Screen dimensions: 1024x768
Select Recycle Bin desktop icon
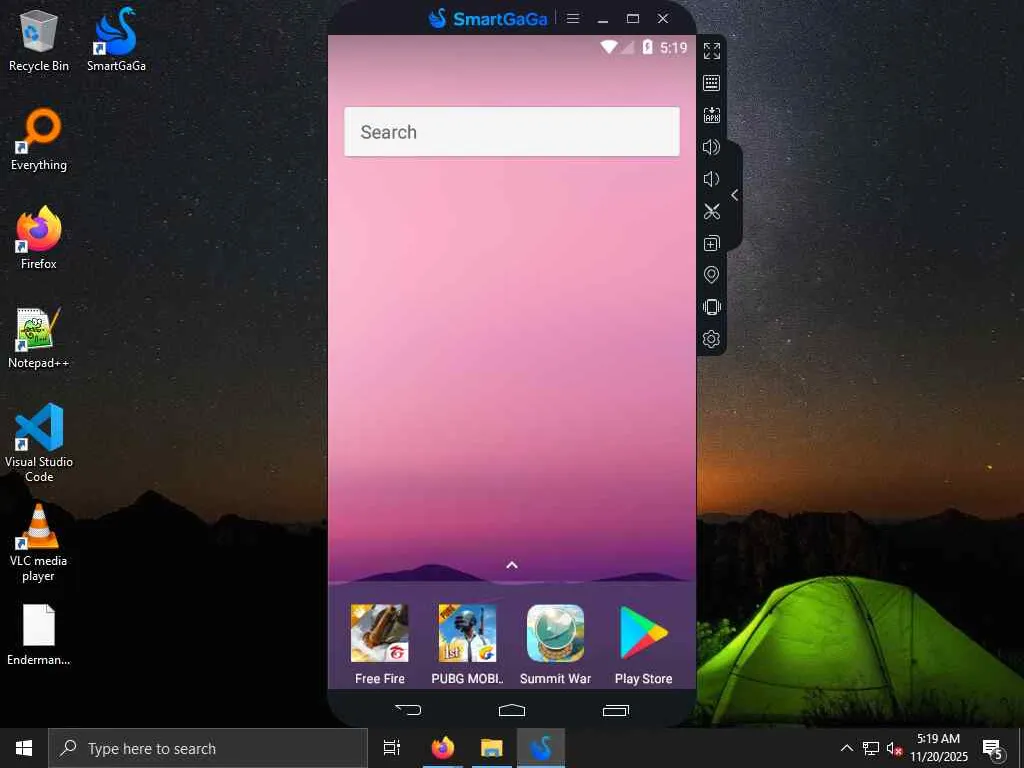(39, 40)
